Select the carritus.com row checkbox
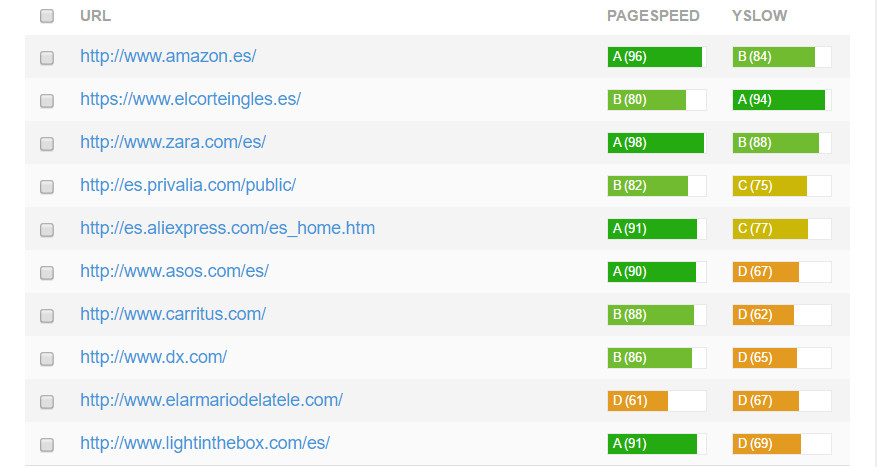 (47, 316)
